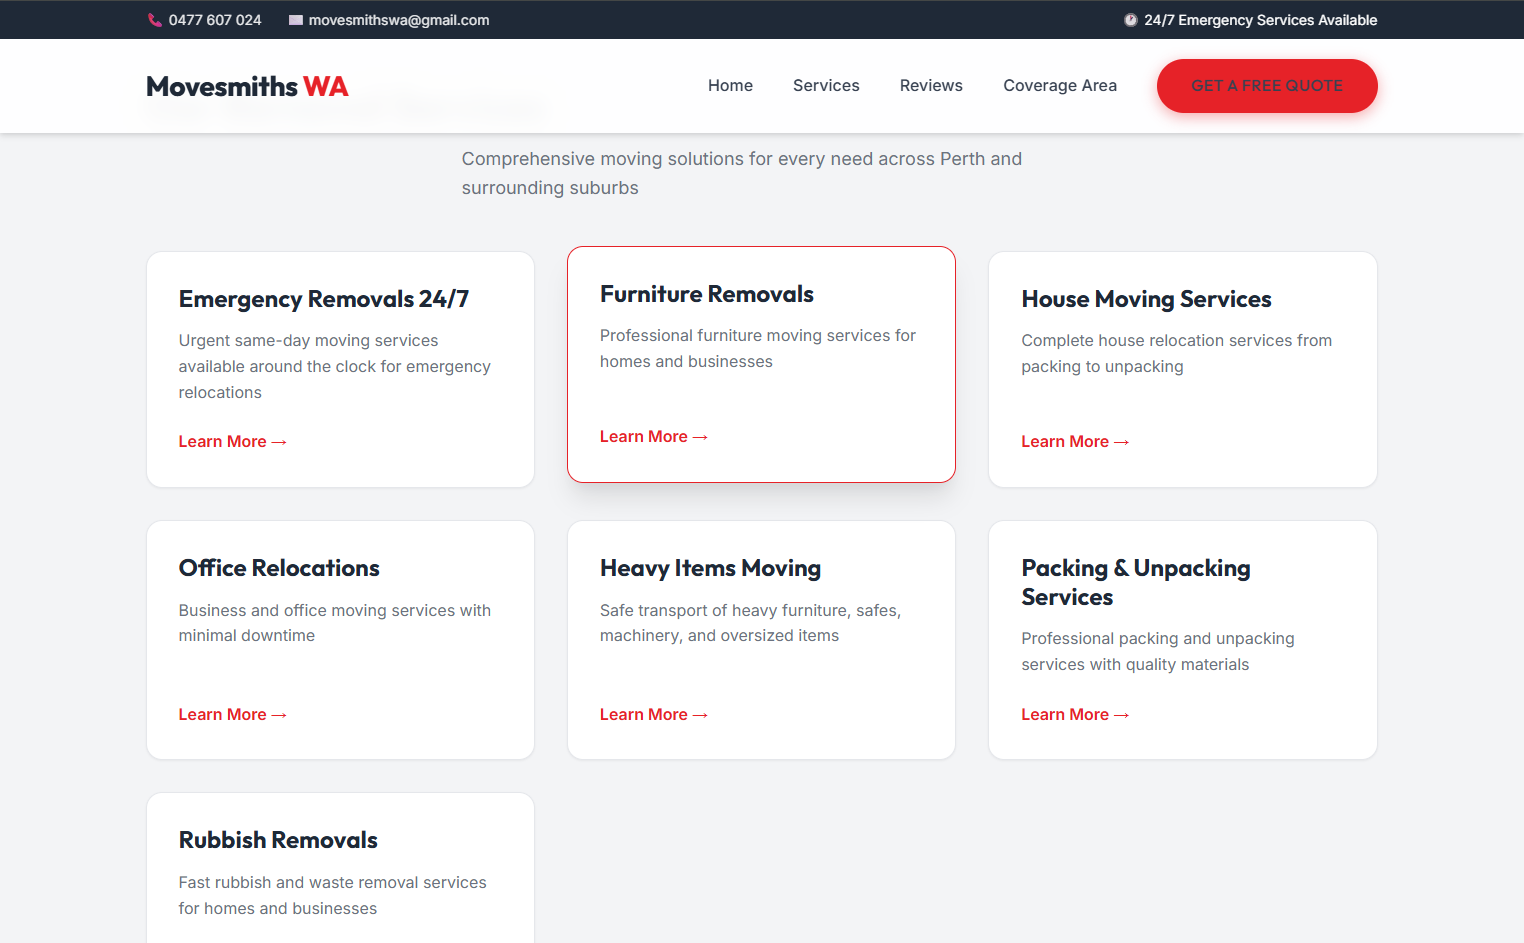Open the Services menu item
Image resolution: width=1524 pixels, height=943 pixels.
tap(826, 86)
